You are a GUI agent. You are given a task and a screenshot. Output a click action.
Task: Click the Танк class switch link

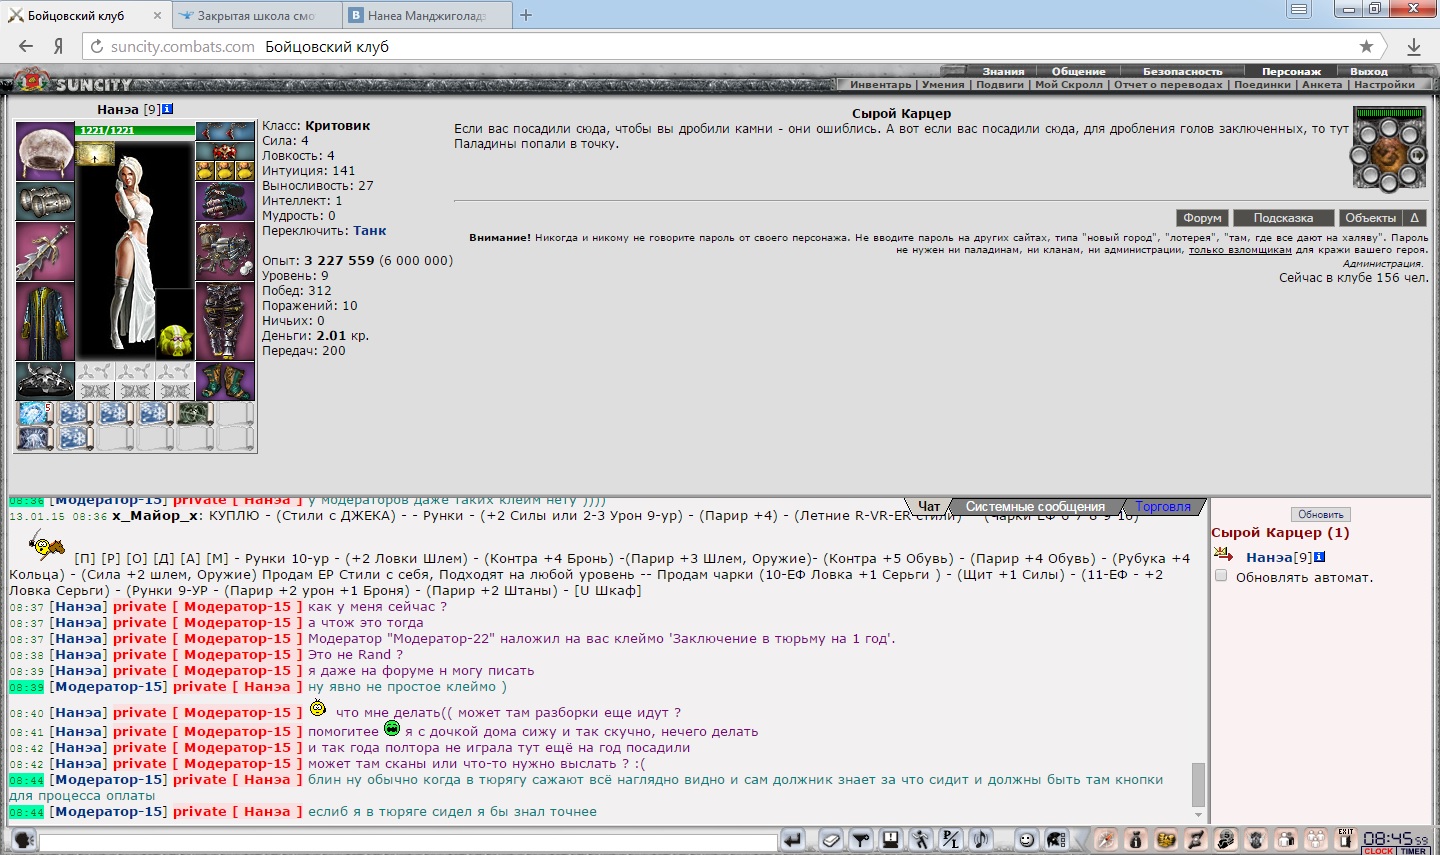[369, 231]
